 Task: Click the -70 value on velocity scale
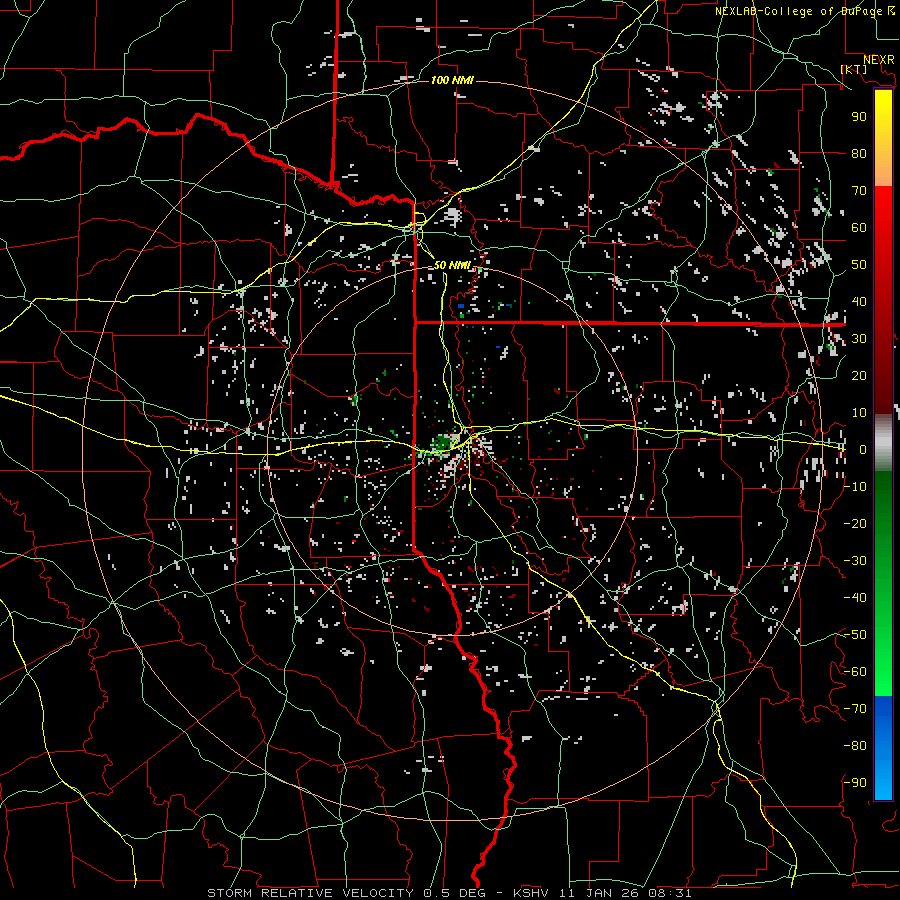(855, 709)
